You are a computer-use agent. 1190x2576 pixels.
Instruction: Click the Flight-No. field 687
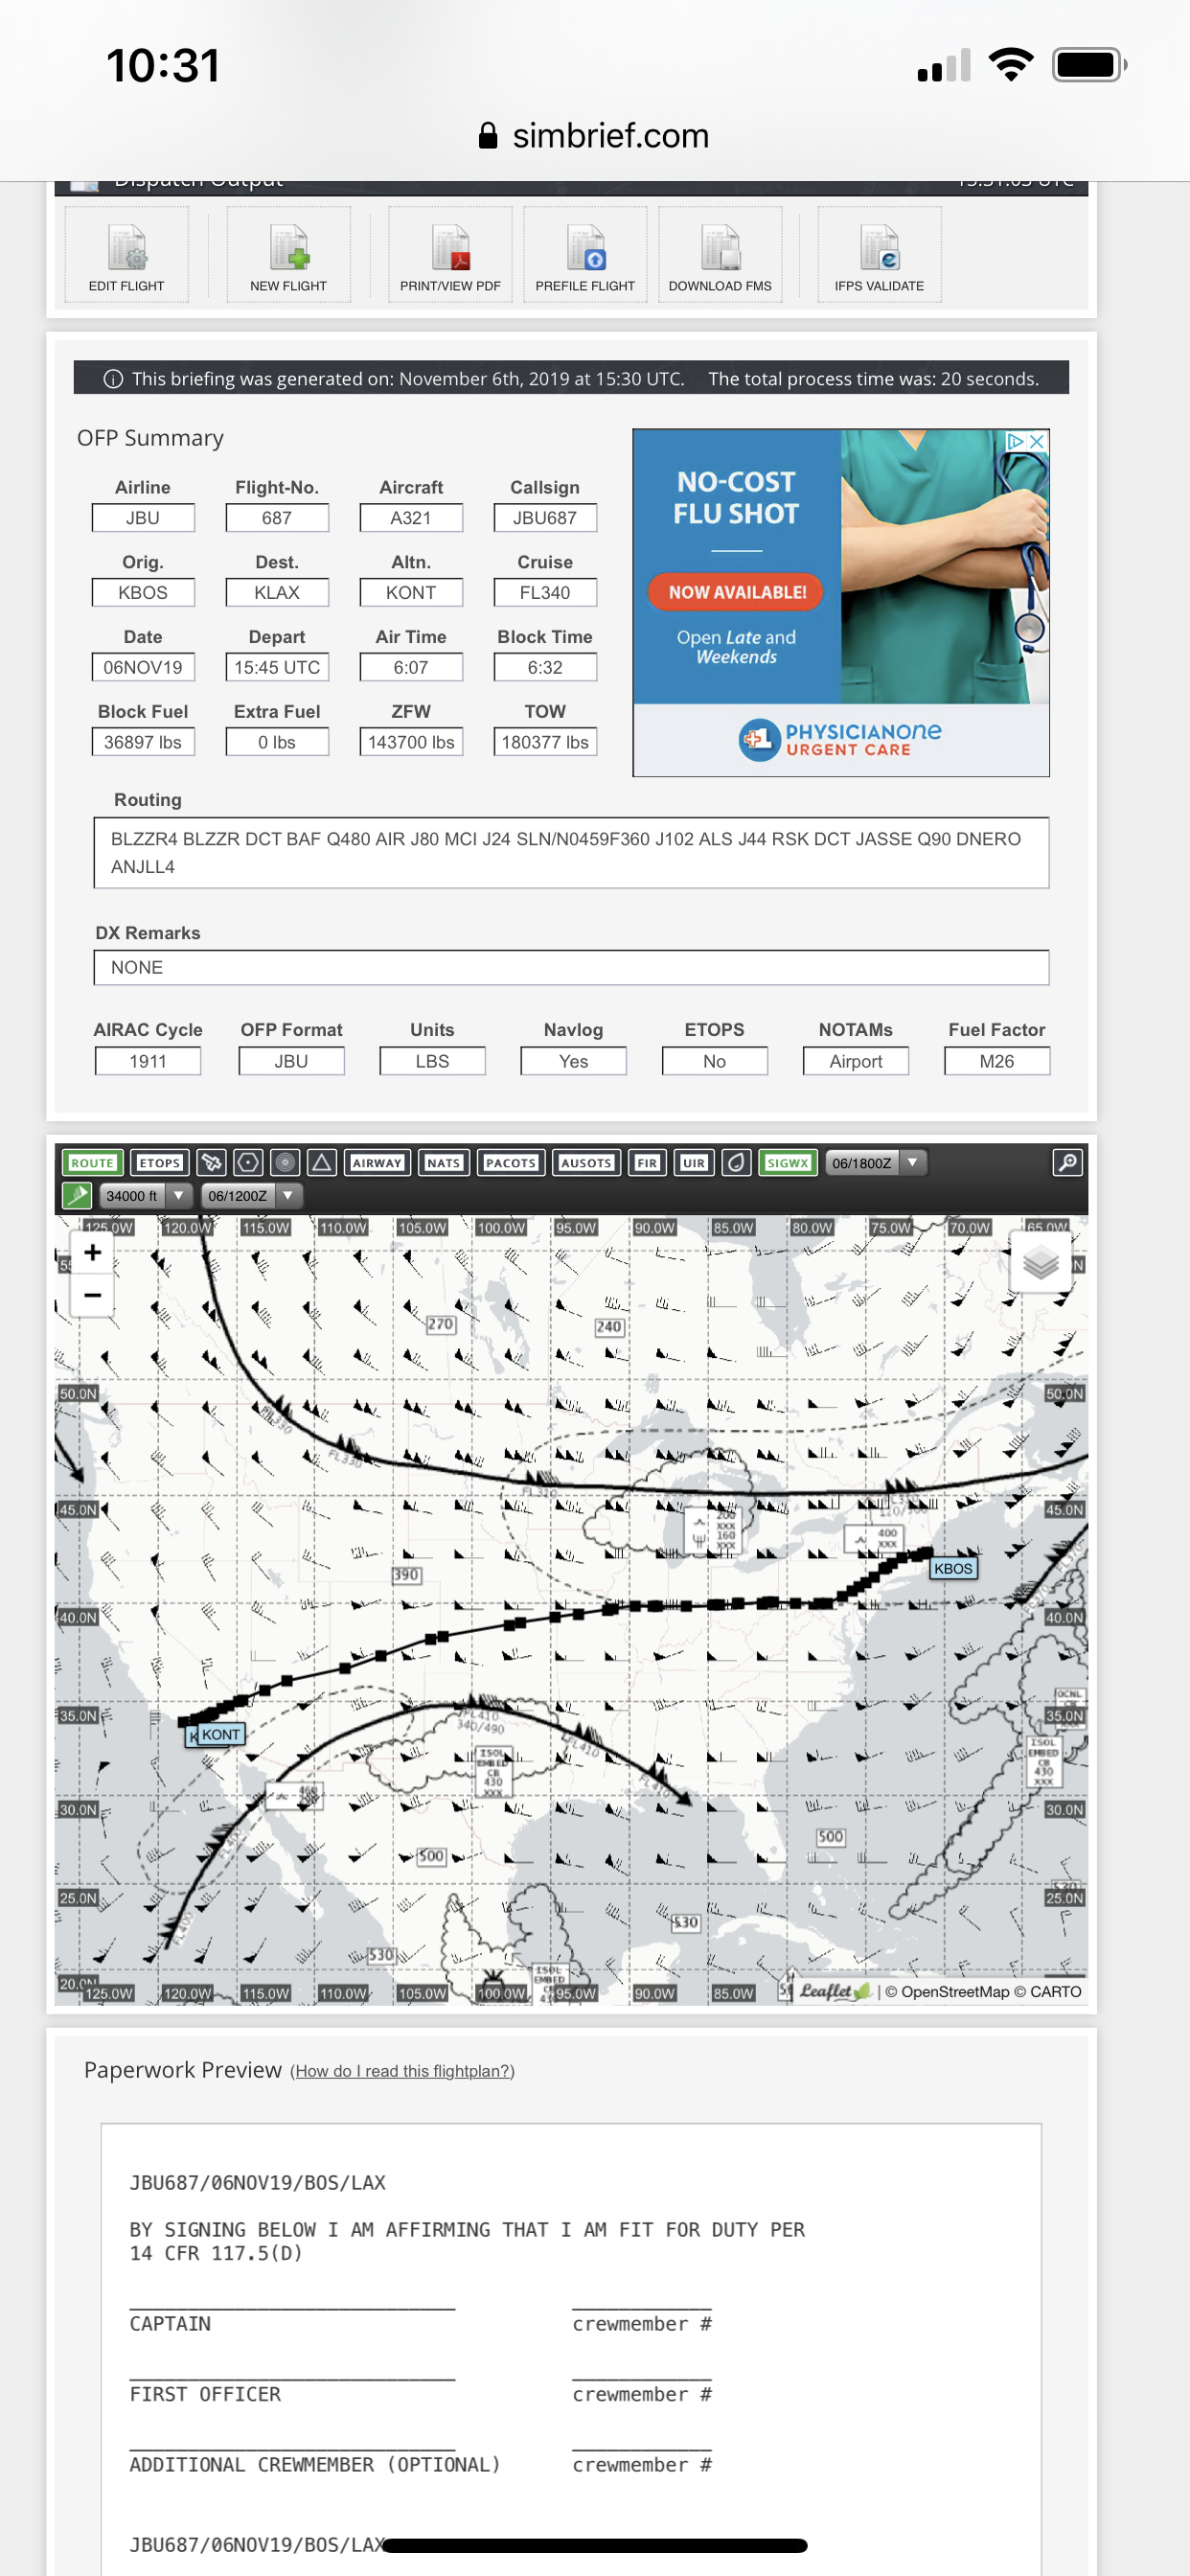[277, 518]
